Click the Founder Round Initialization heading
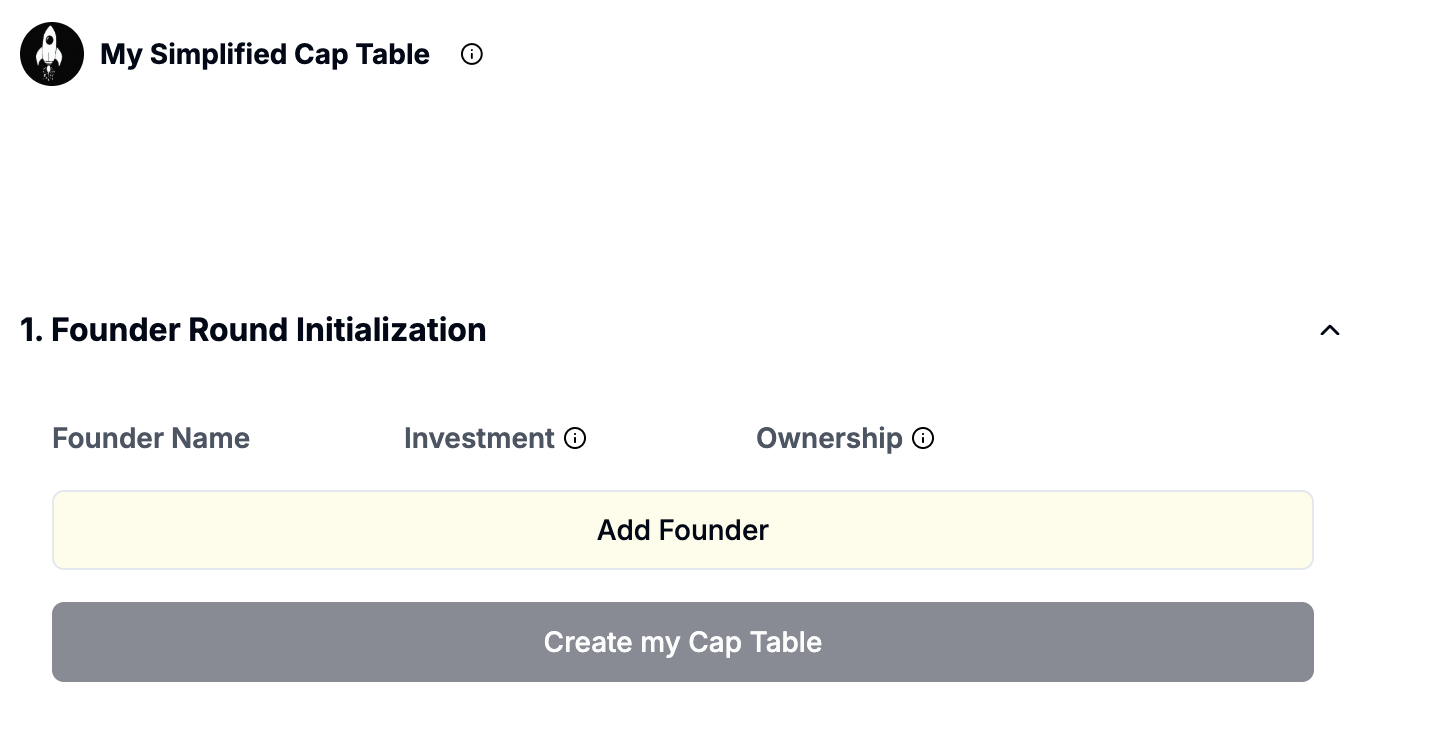Screen dimensions: 1442x730 tap(253, 330)
